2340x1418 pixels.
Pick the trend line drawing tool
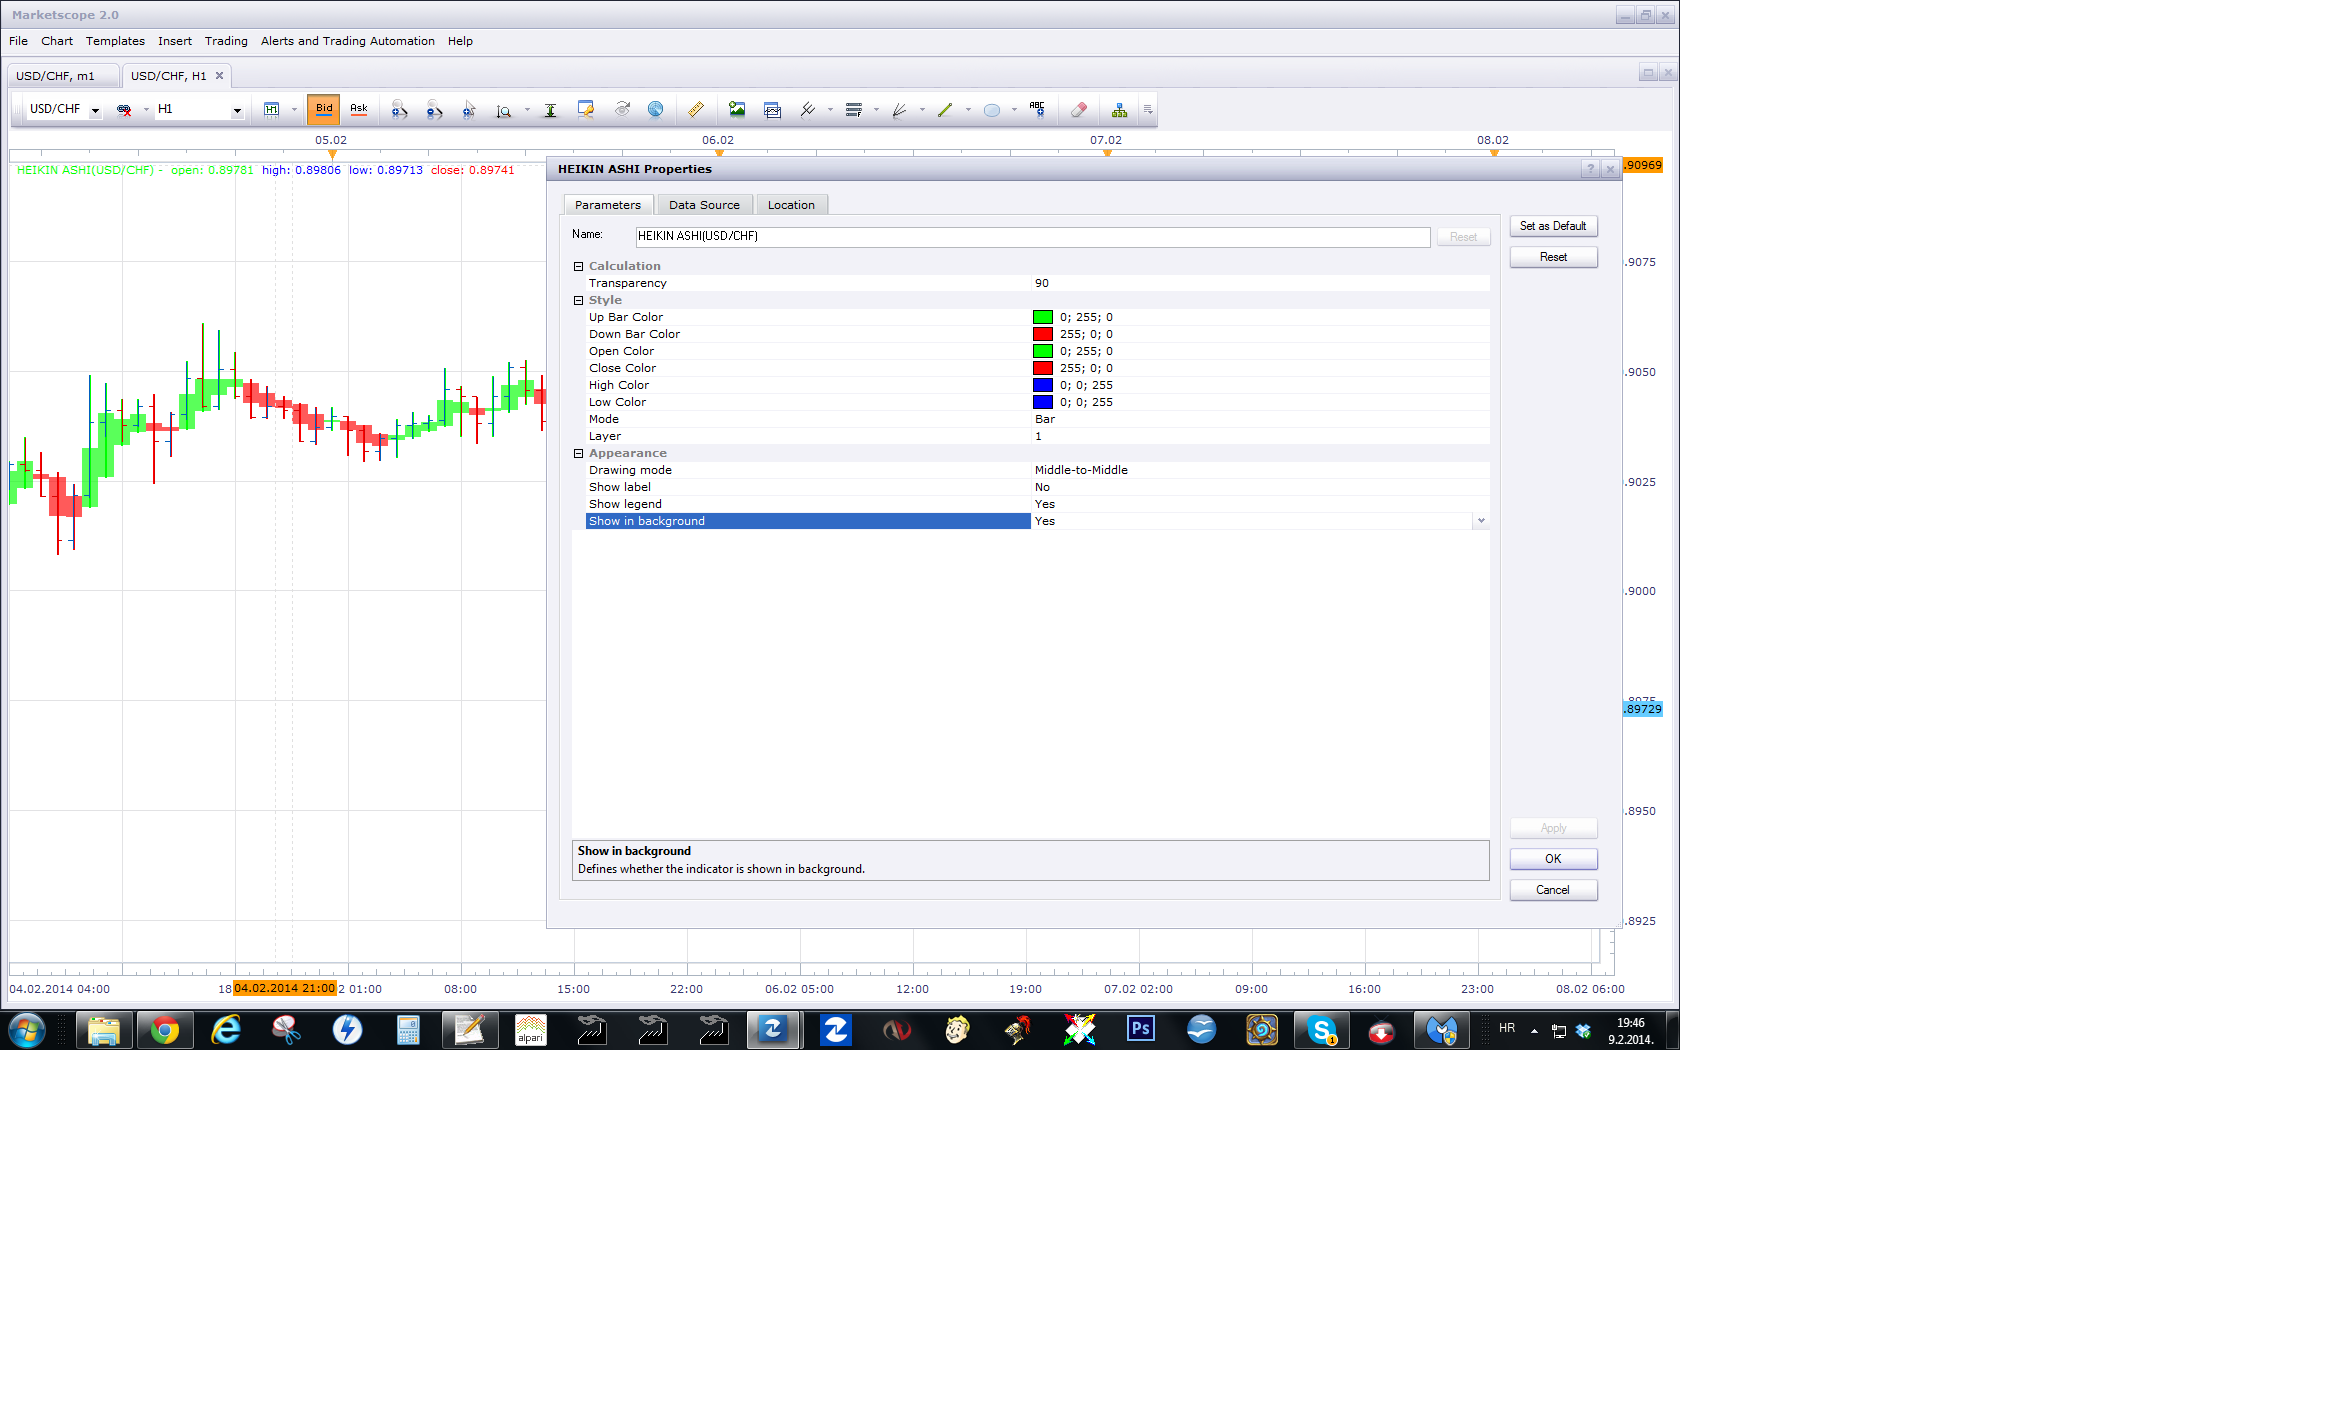945,110
